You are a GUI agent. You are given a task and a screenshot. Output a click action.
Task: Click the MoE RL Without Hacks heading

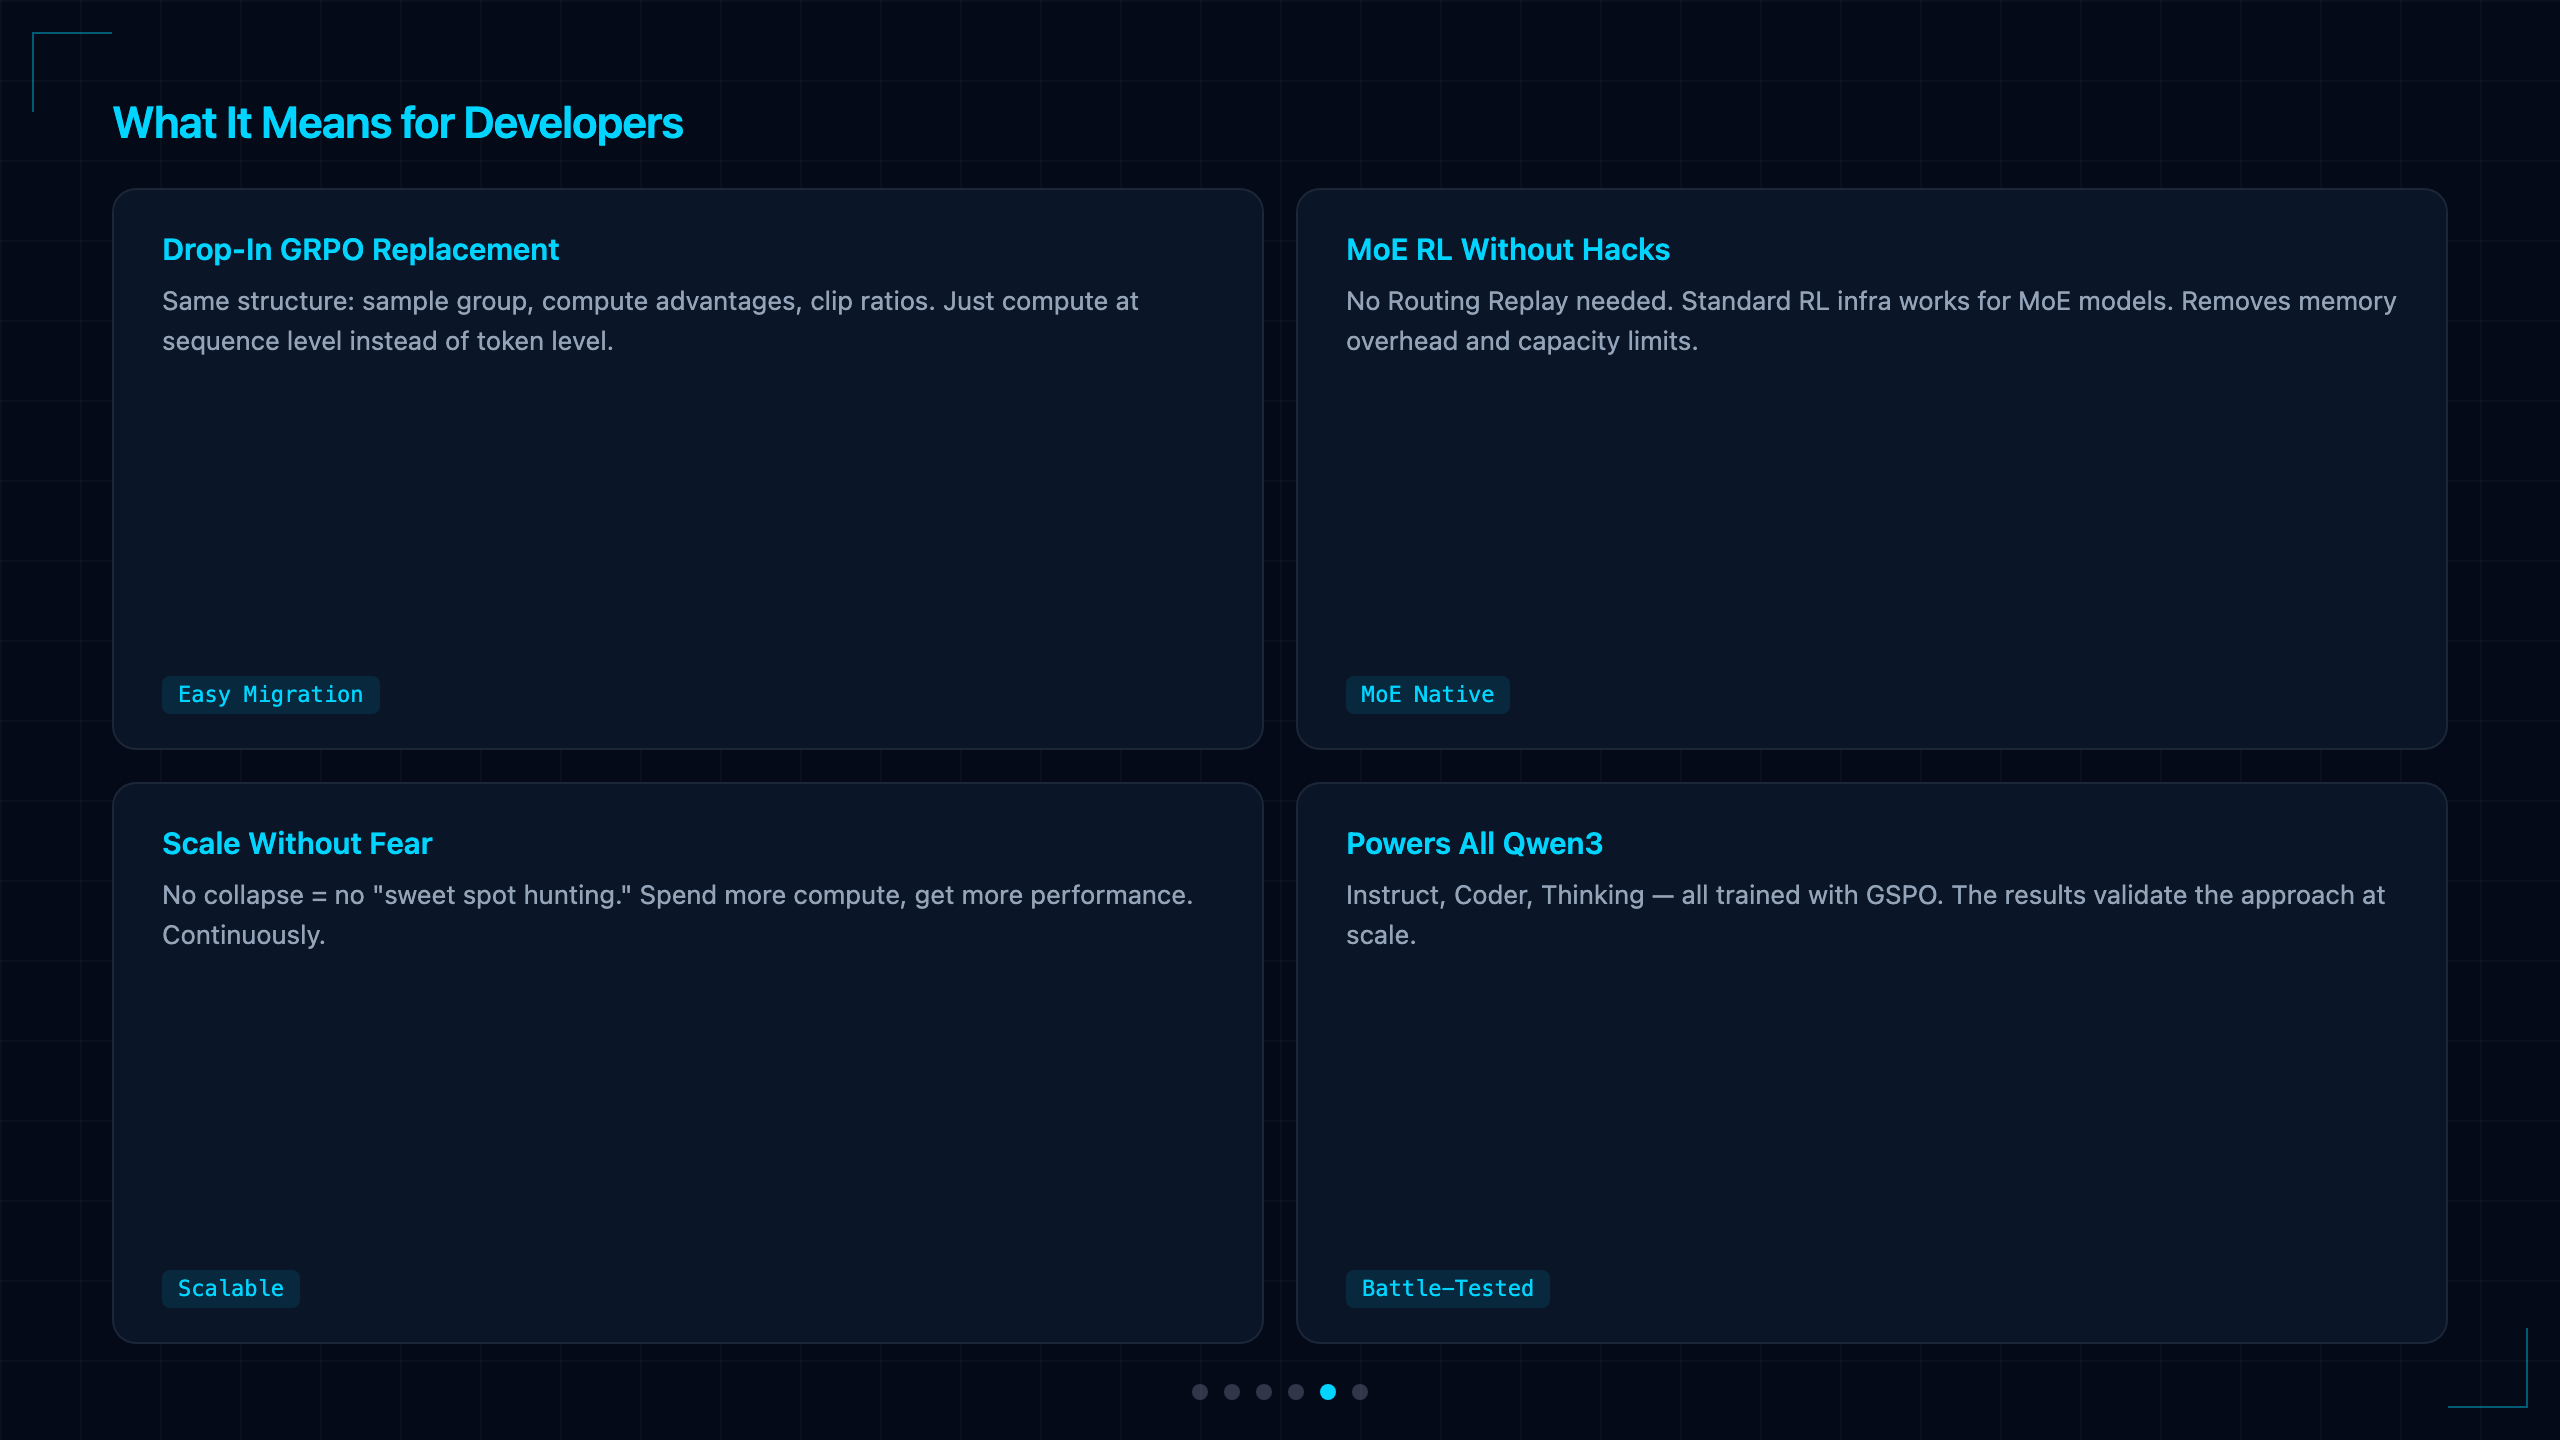coord(1508,250)
